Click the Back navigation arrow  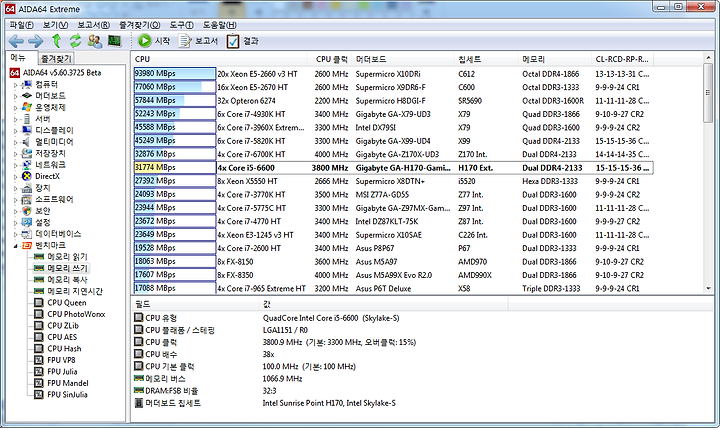17,41
